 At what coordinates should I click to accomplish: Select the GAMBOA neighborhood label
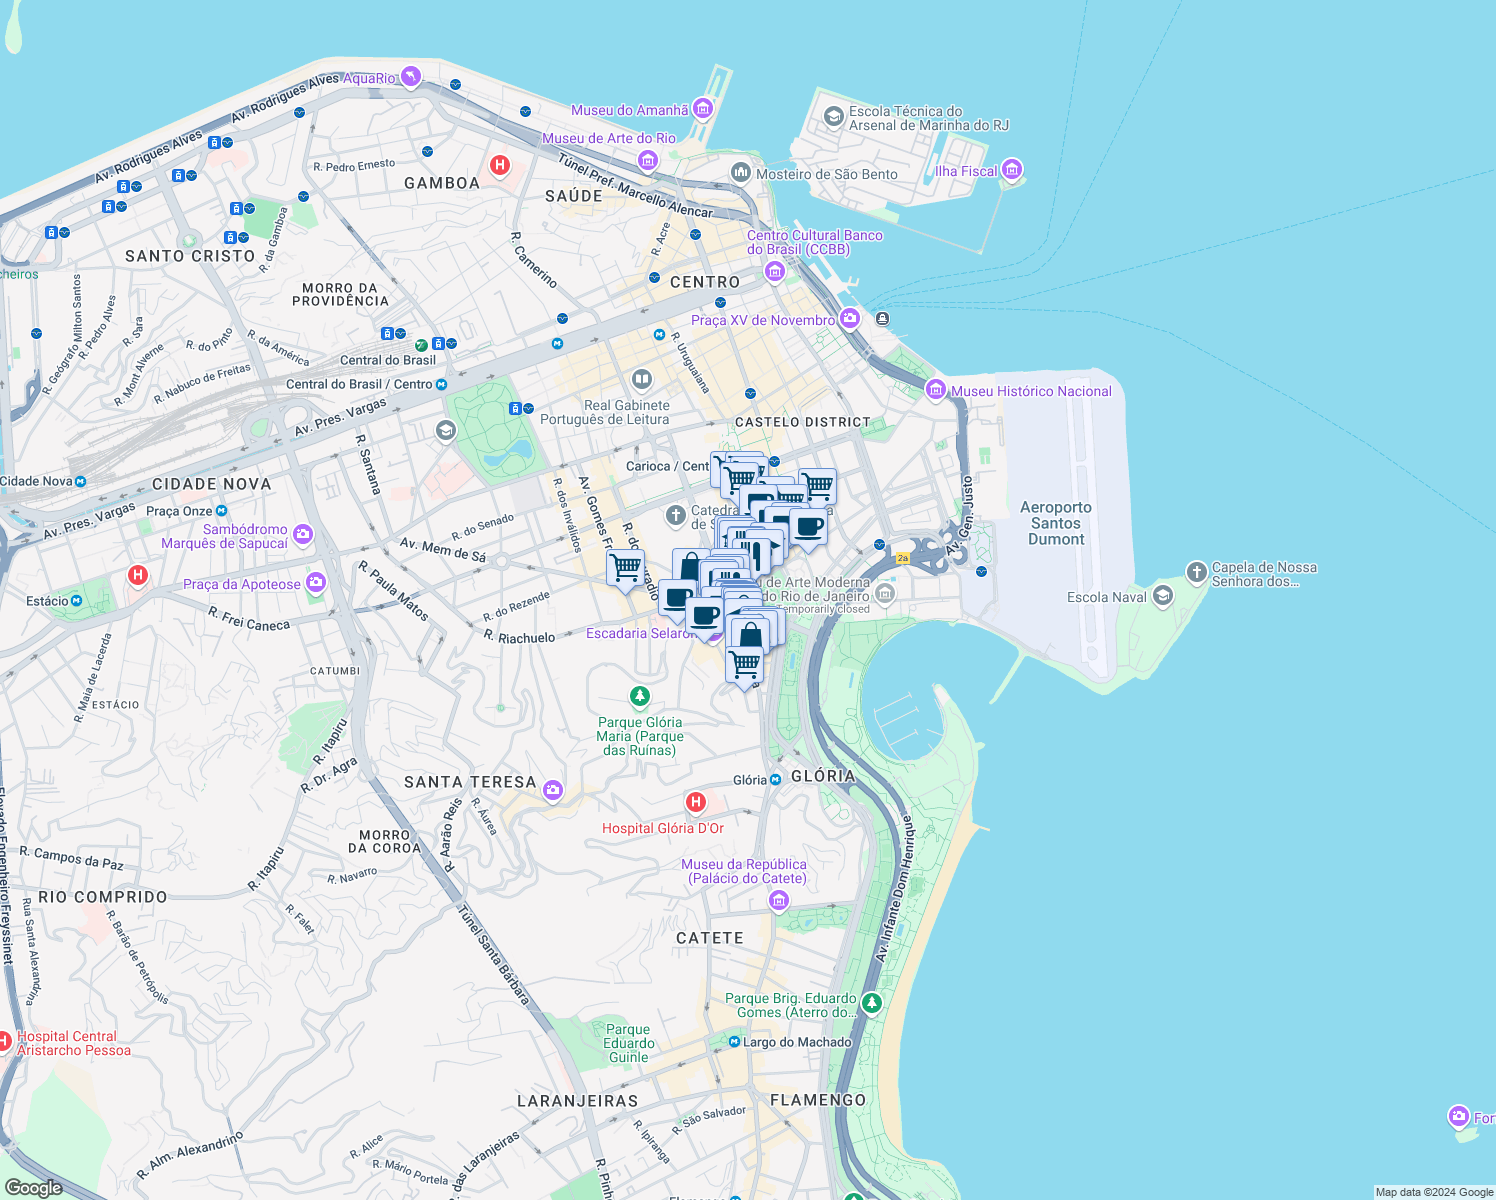click(442, 183)
